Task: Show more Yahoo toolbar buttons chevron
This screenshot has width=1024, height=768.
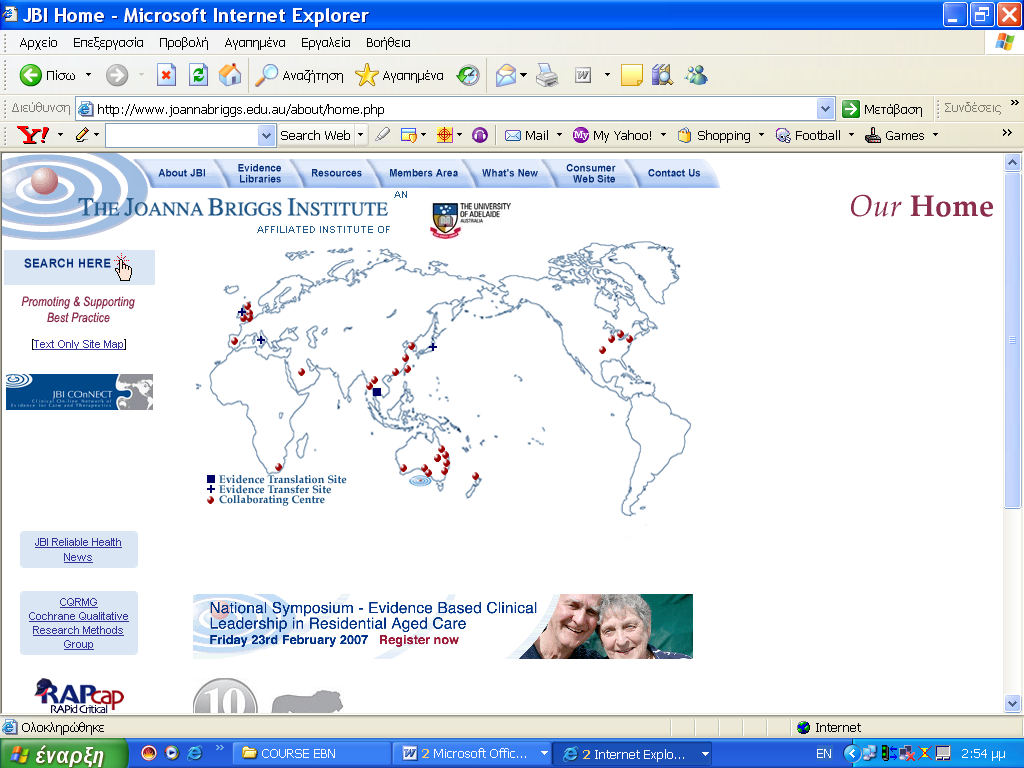Action: 1007,133
